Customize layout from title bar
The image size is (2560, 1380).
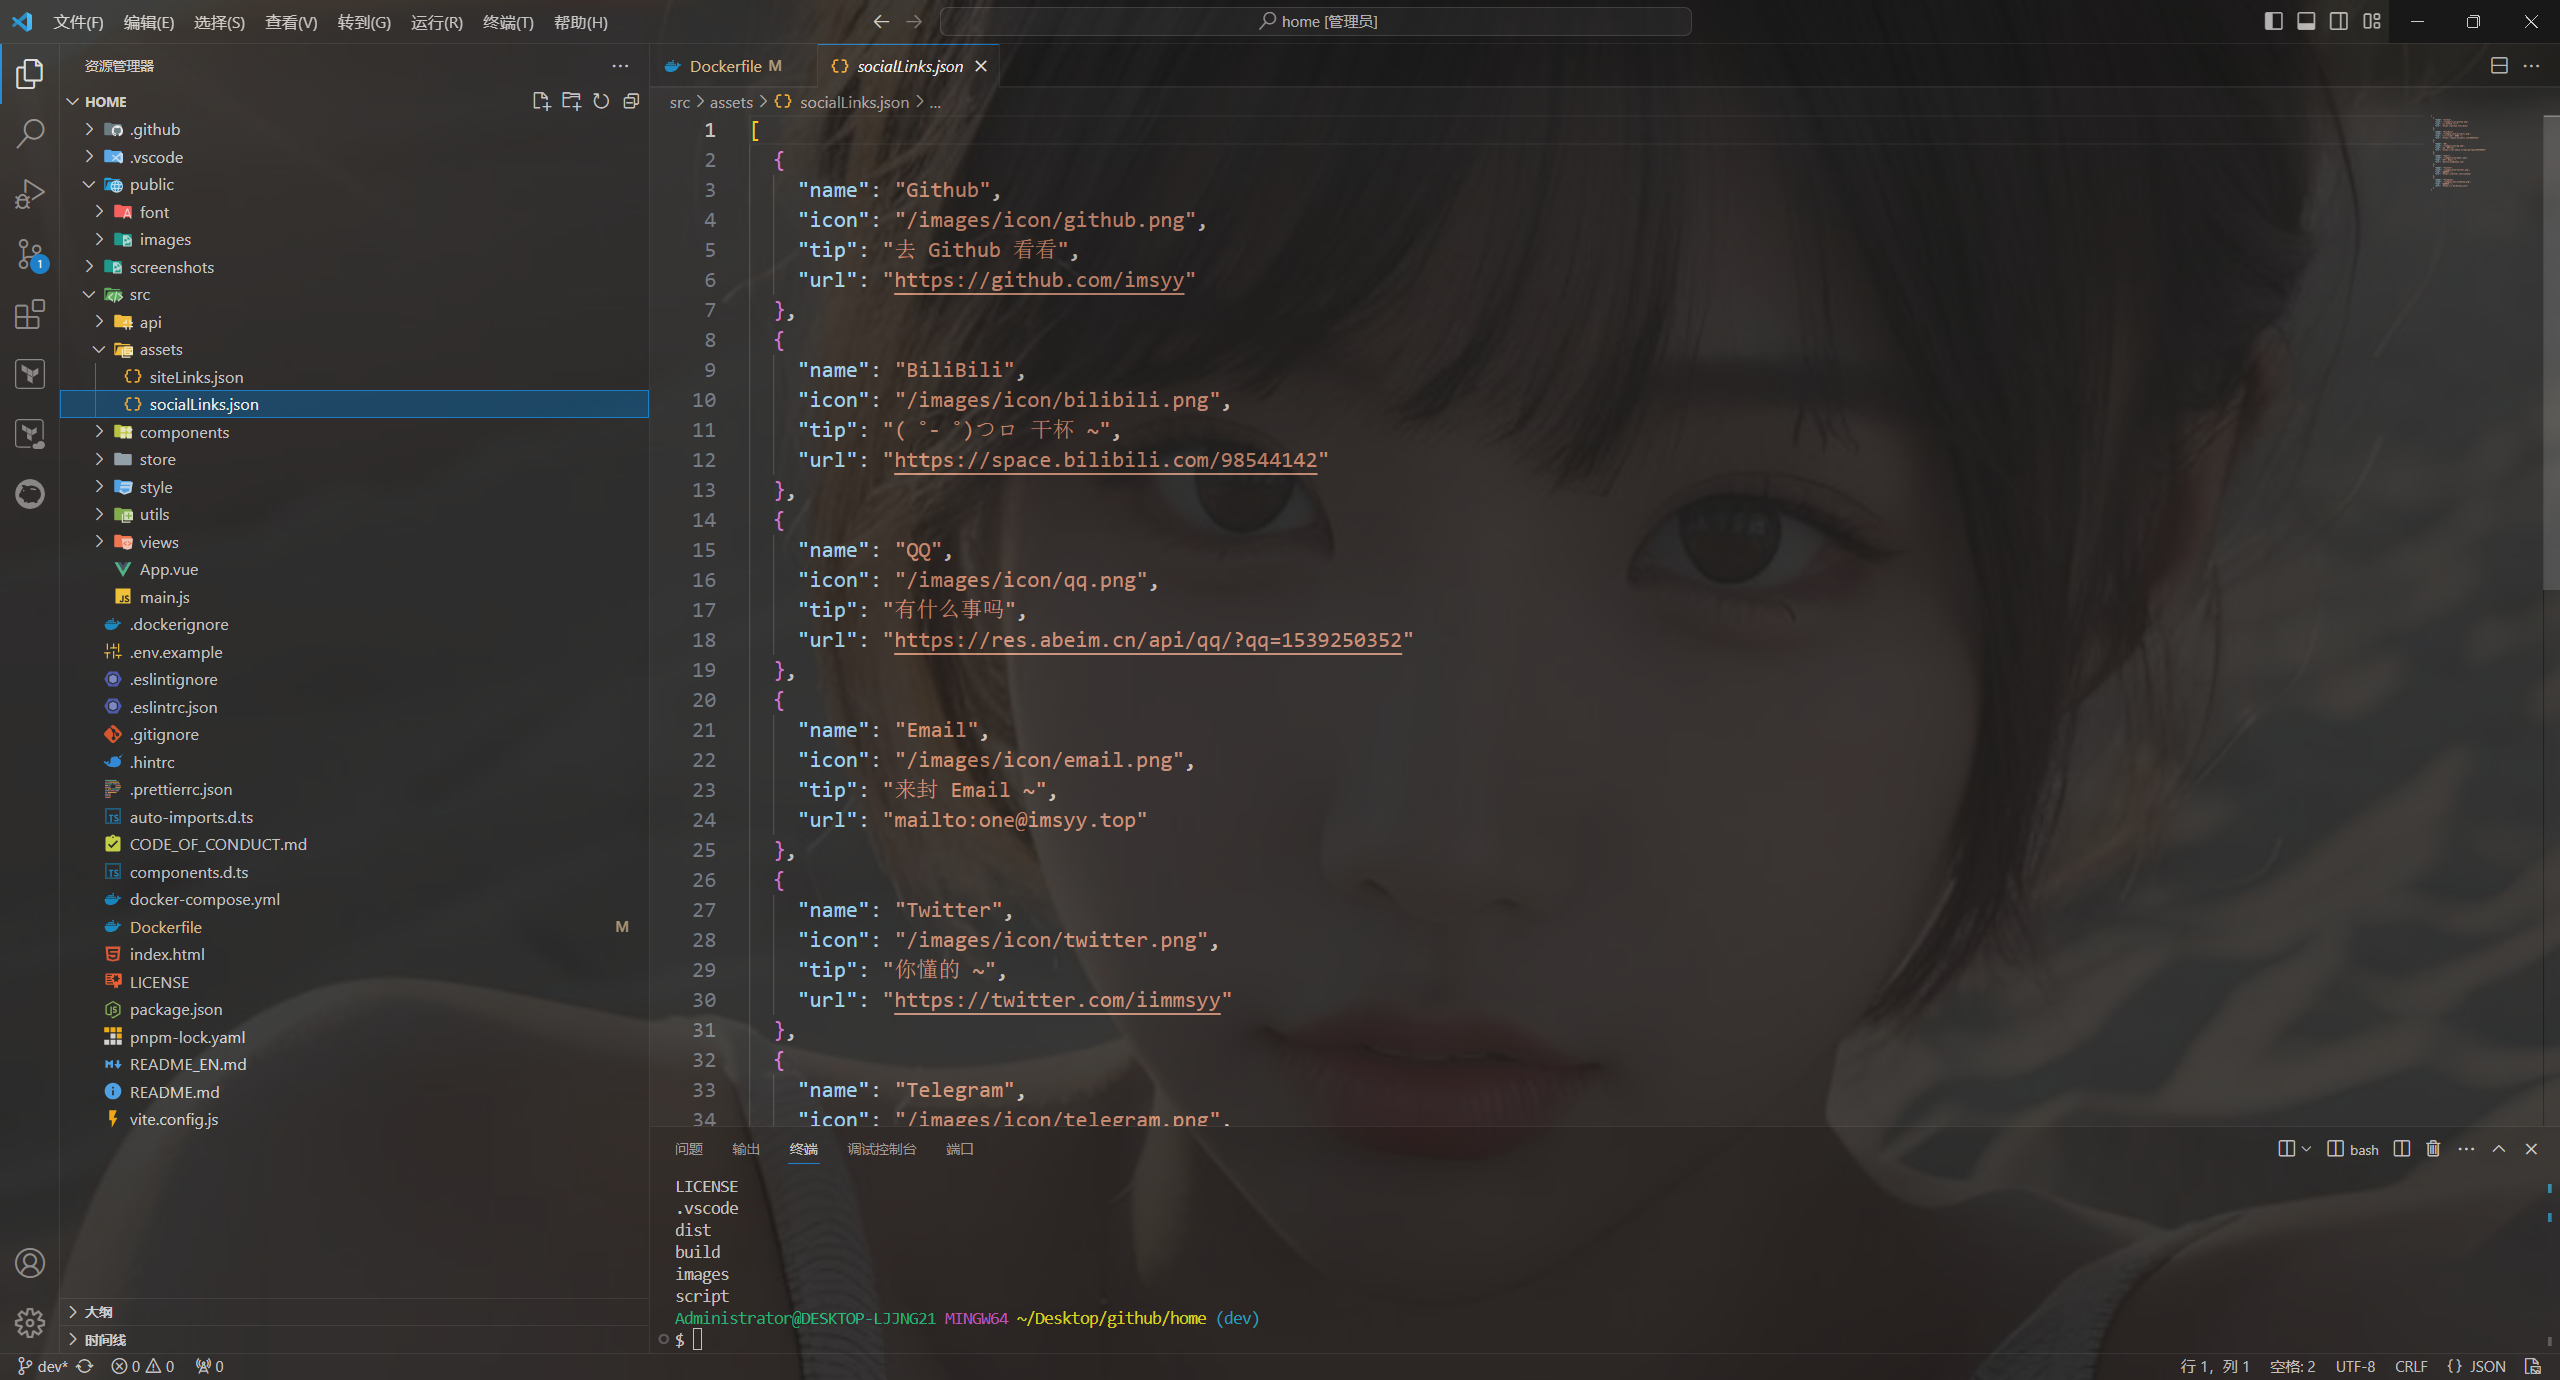[x=2372, y=21]
